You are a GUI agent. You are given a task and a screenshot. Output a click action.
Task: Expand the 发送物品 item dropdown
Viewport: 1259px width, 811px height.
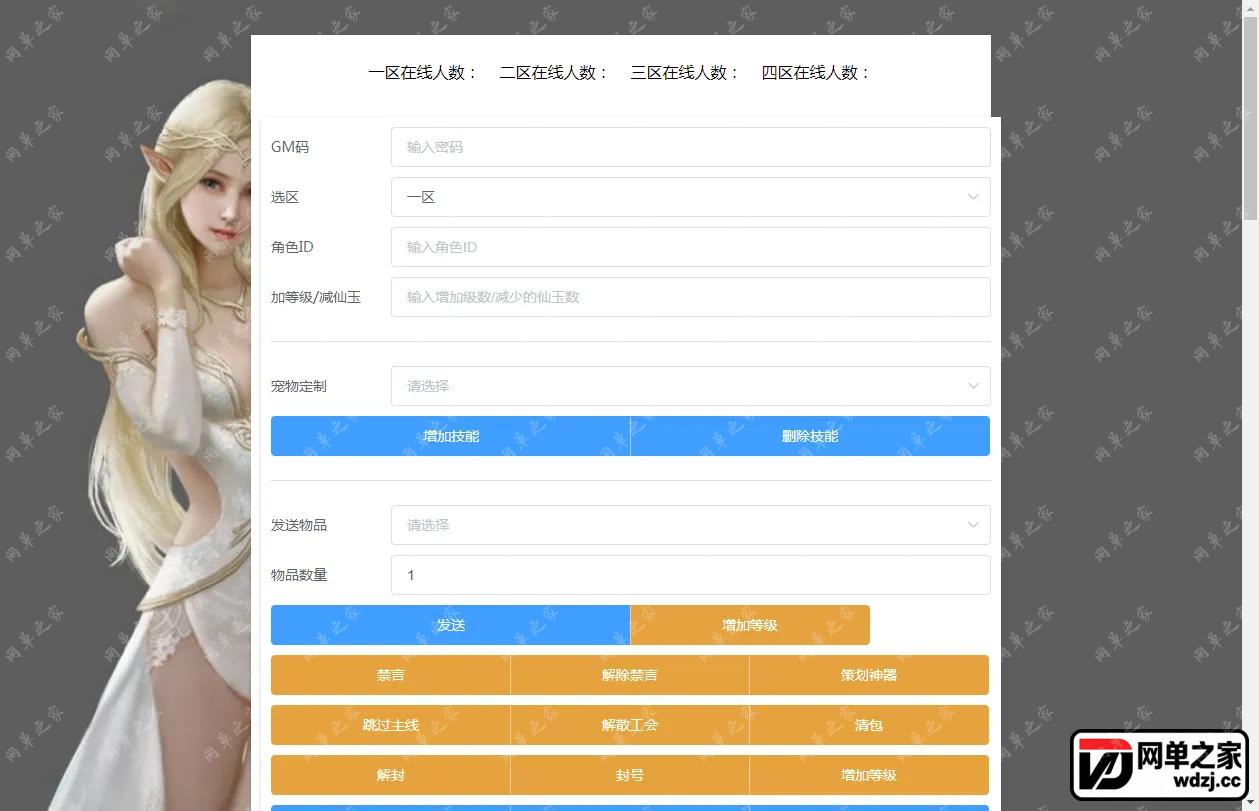(690, 525)
